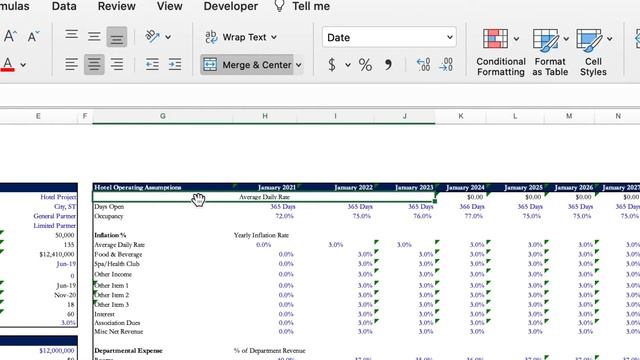640x360 pixels.
Task: Apply accounting dollar format
Action: (332, 64)
